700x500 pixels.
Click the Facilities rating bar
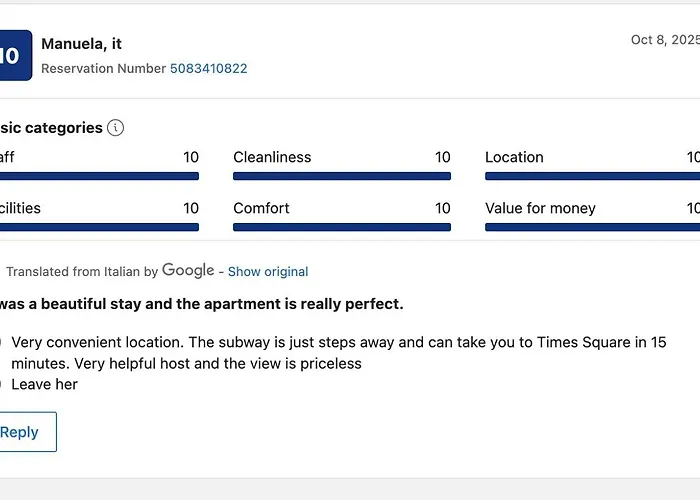(99, 227)
